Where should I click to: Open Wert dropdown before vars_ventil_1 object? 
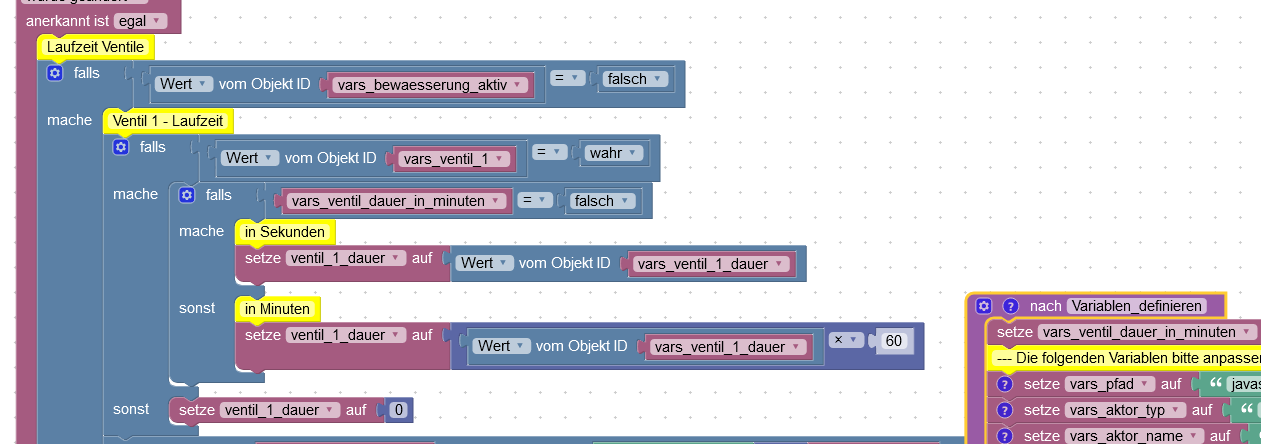point(251,158)
